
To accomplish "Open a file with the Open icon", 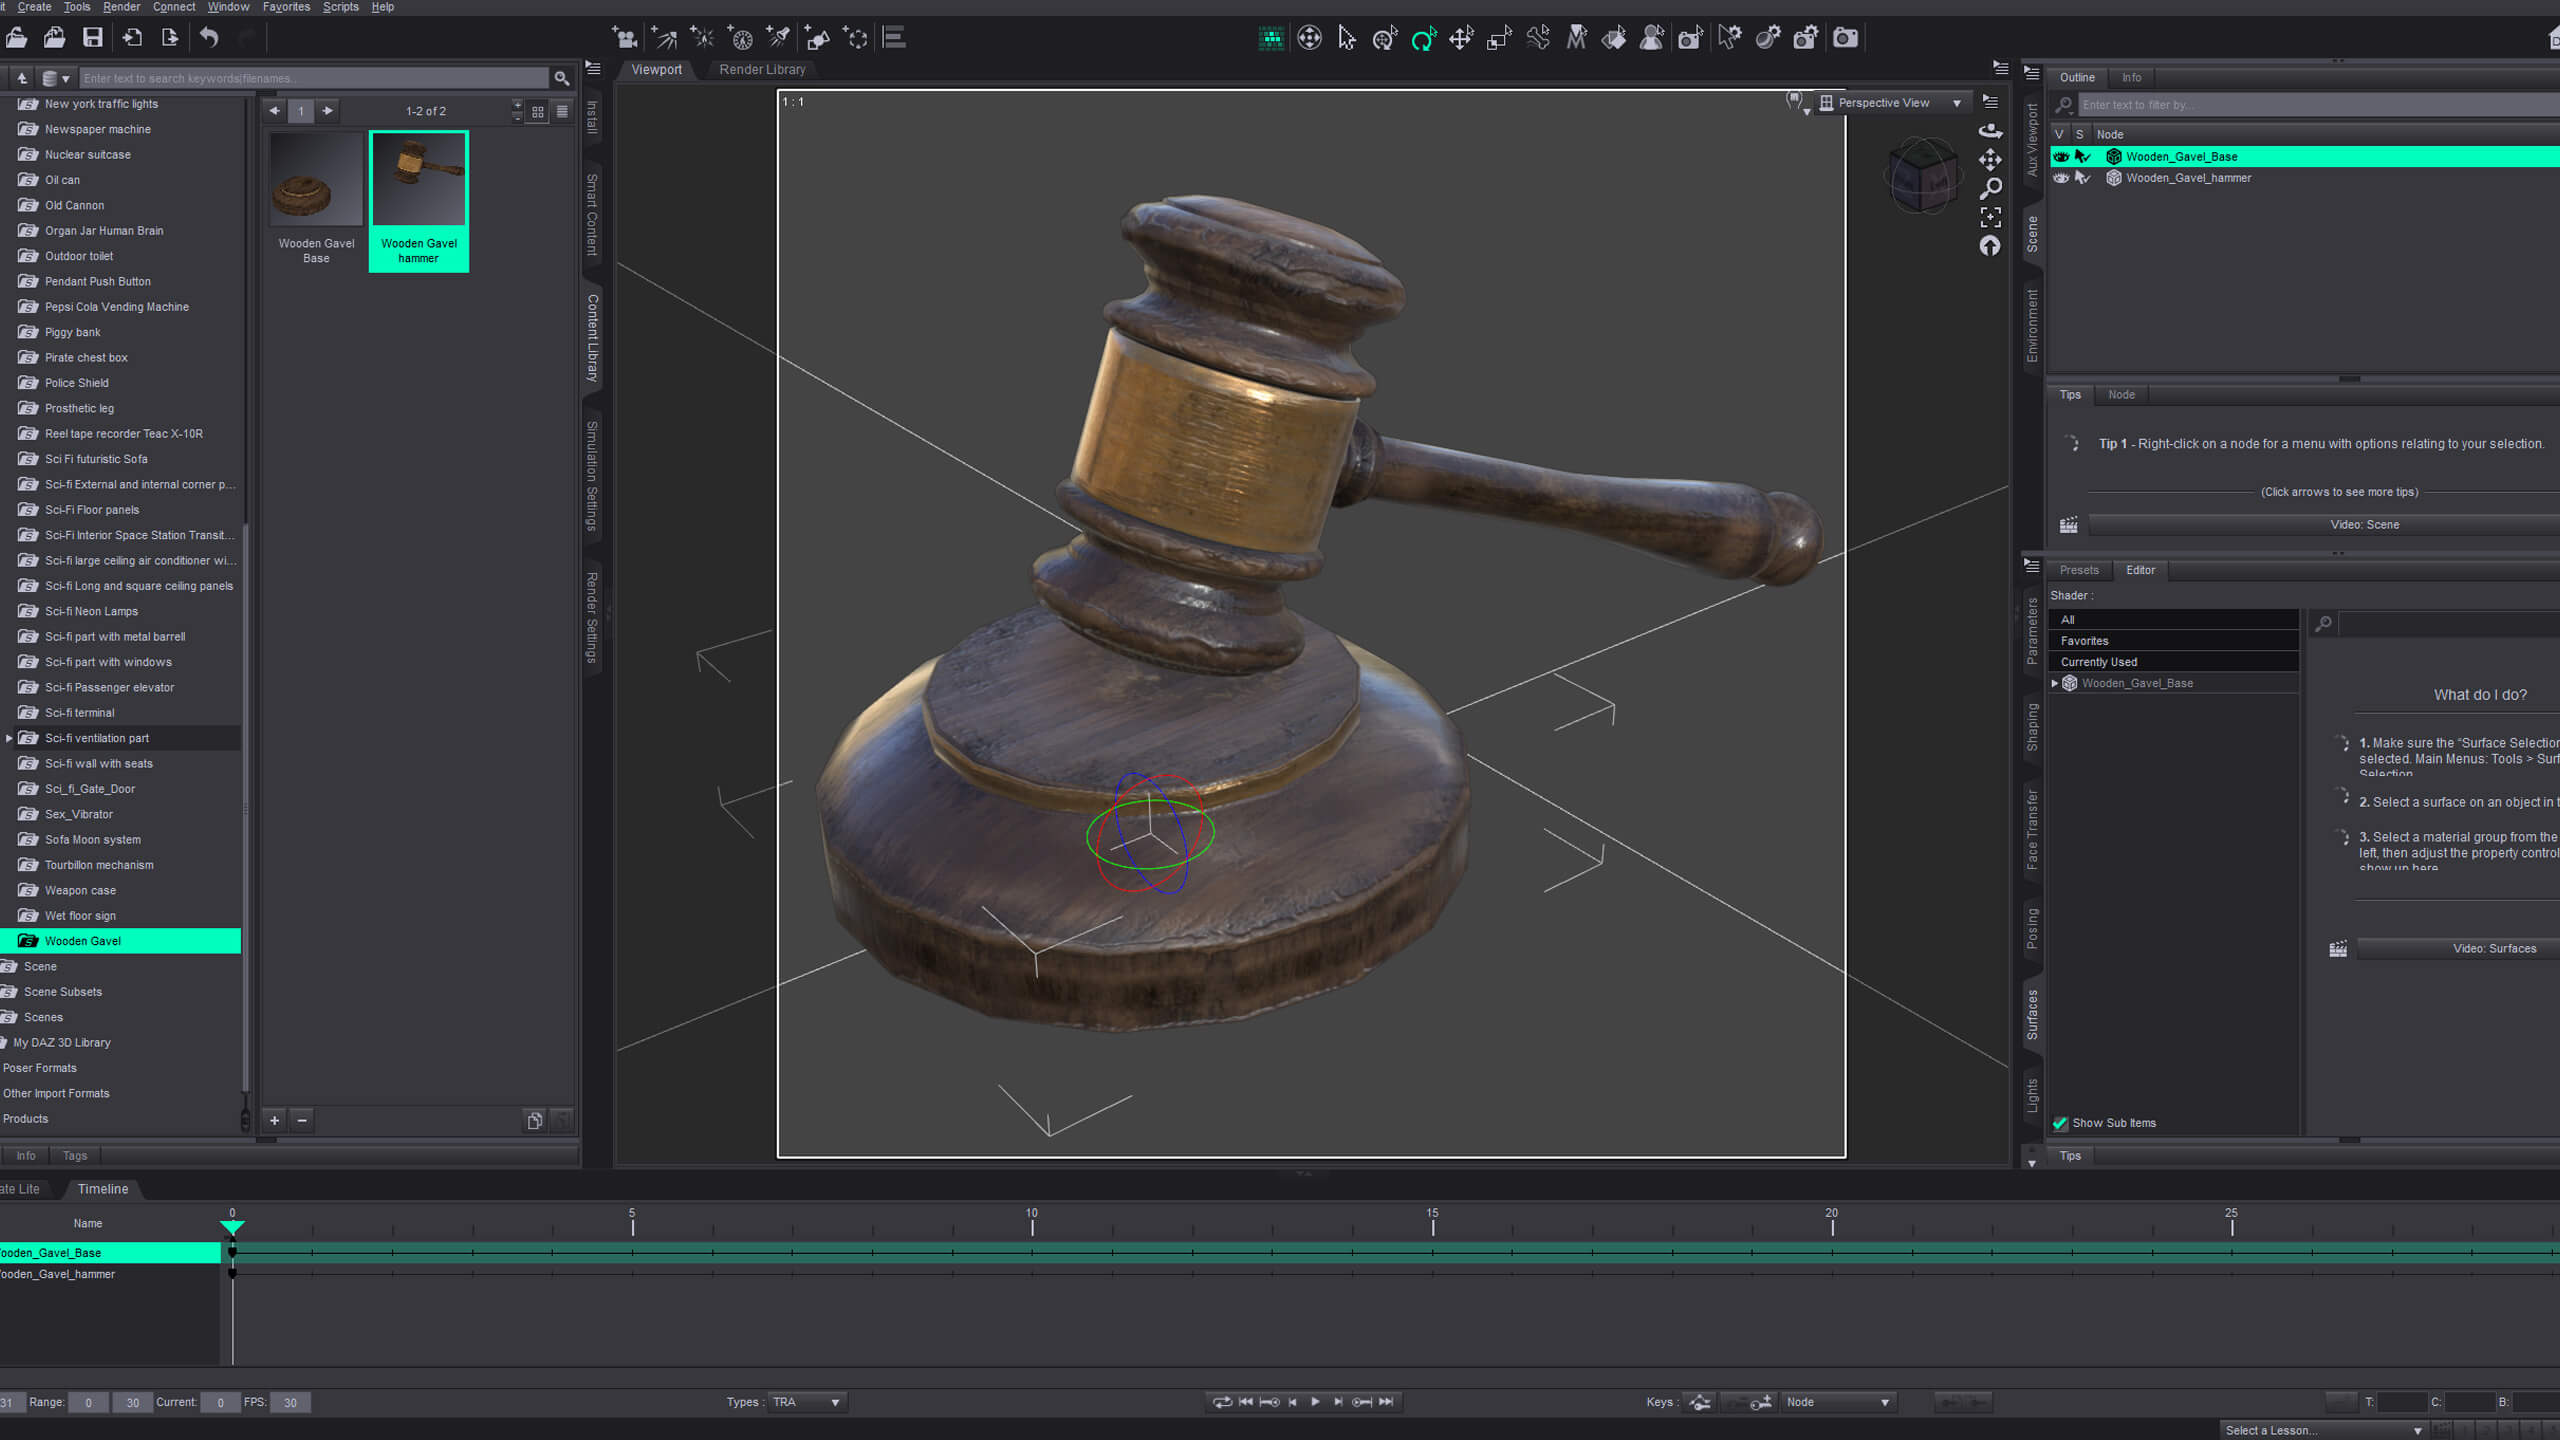I will click(16, 38).
